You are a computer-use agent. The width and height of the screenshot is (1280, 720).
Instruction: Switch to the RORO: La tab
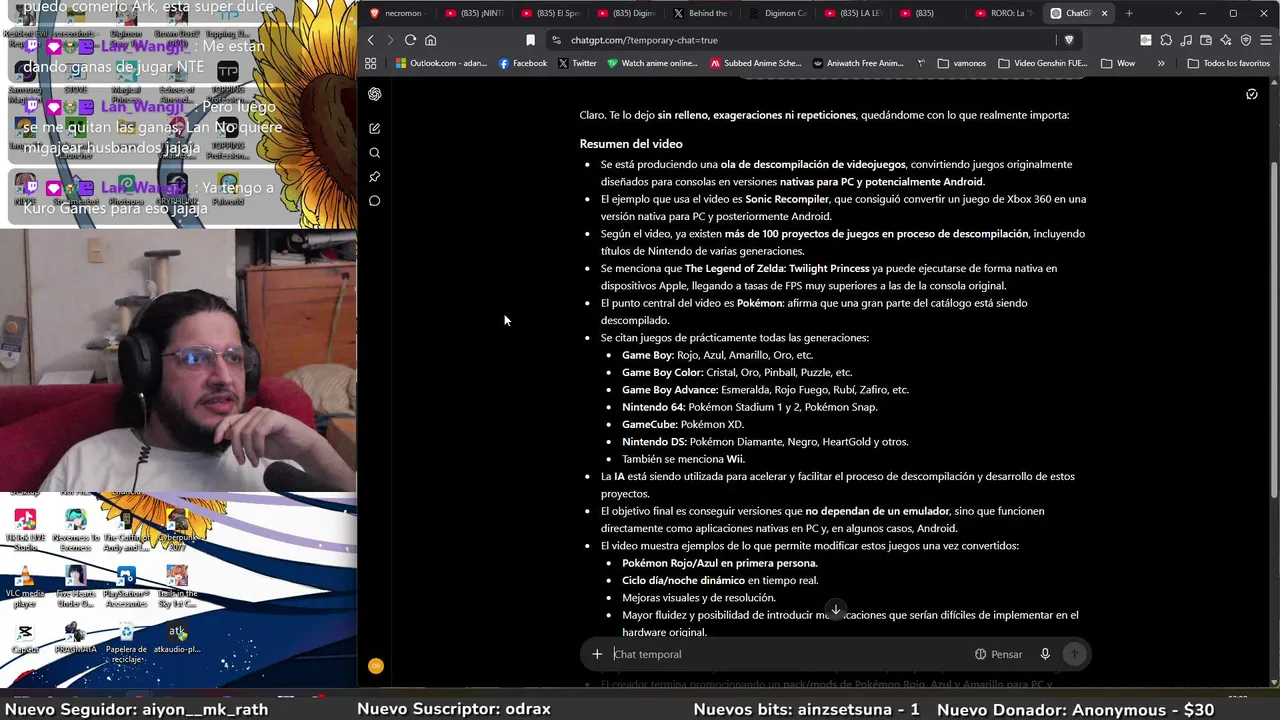1005,13
